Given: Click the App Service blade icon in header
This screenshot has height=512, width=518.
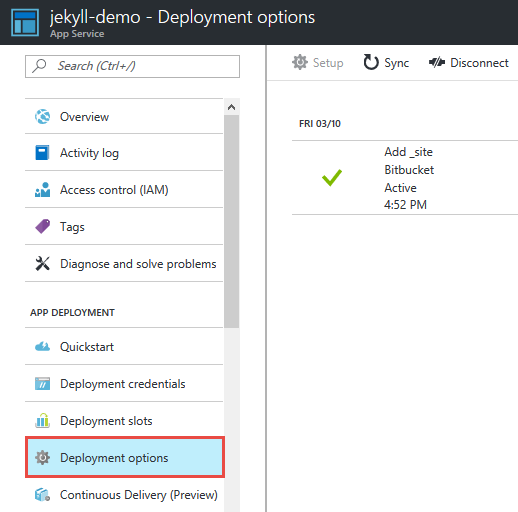Looking at the screenshot, I should 25,22.
